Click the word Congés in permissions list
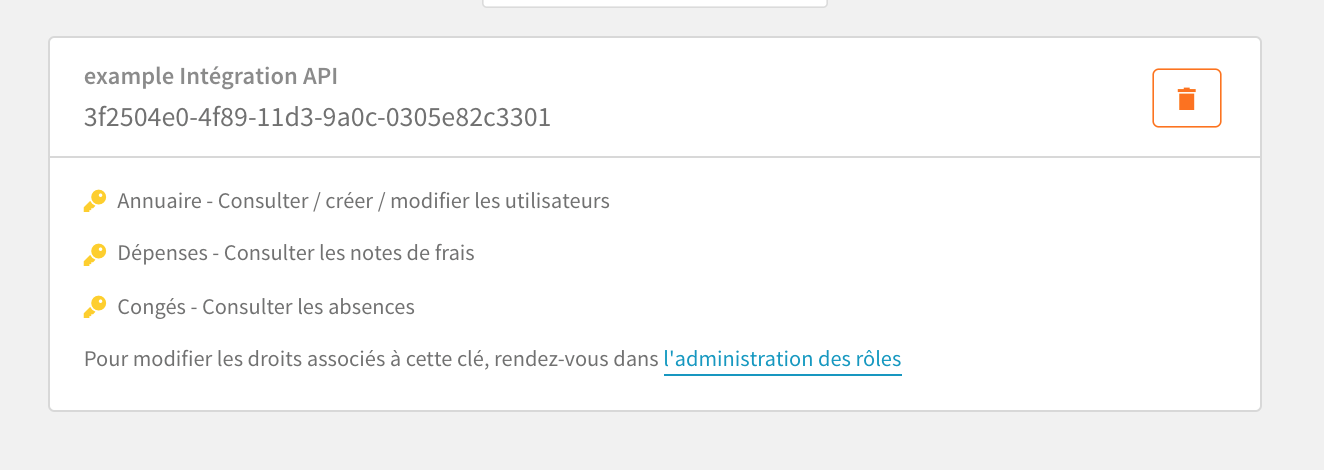This screenshot has width=1324, height=470. pos(151,307)
